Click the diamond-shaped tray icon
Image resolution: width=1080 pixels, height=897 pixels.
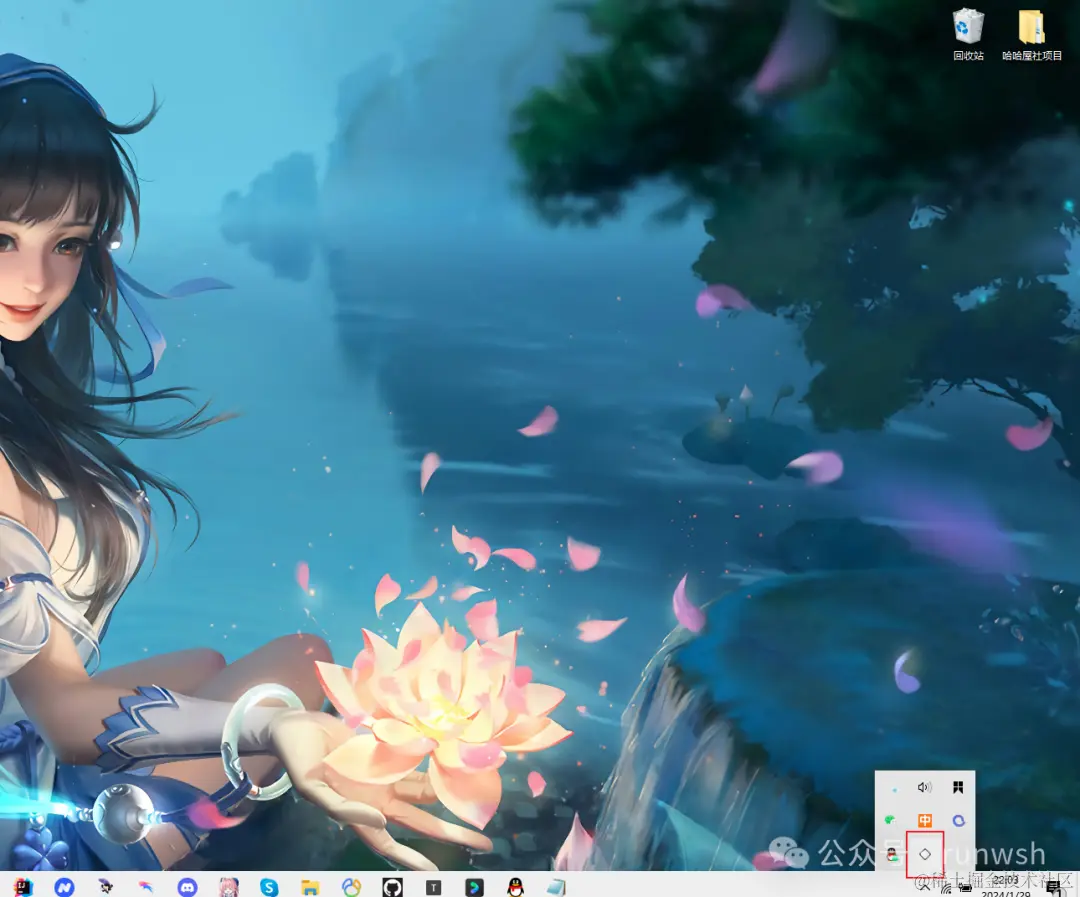click(x=925, y=854)
